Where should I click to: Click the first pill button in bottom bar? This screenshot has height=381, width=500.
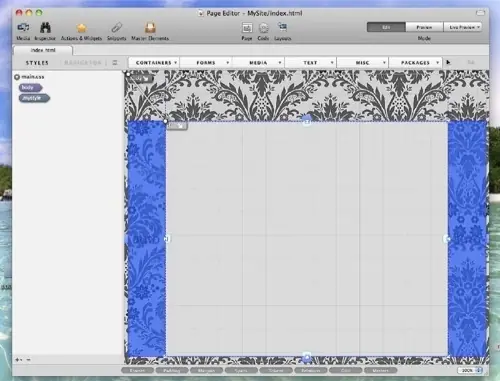(x=137, y=370)
